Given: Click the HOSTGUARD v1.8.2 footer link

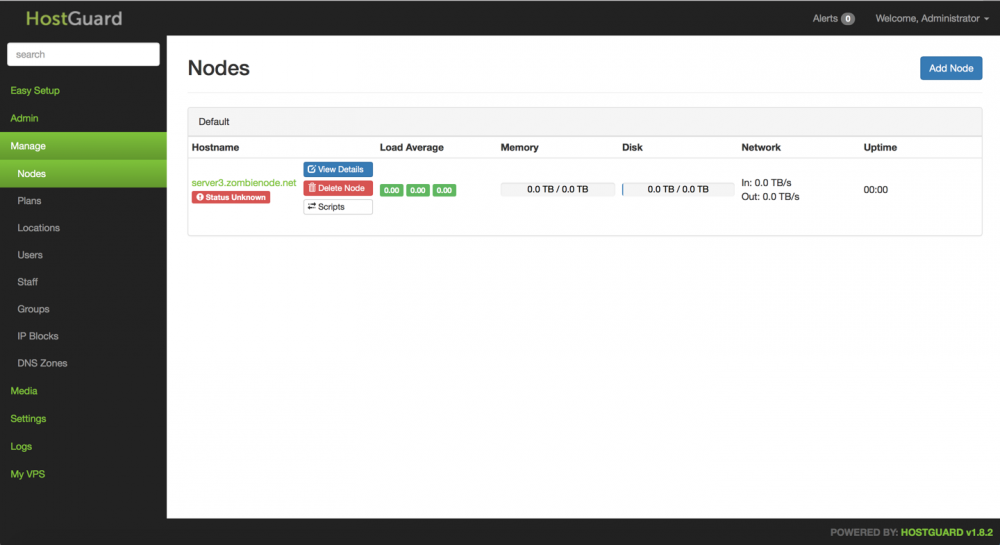Looking at the screenshot, I should pyautogui.click(x=946, y=532).
